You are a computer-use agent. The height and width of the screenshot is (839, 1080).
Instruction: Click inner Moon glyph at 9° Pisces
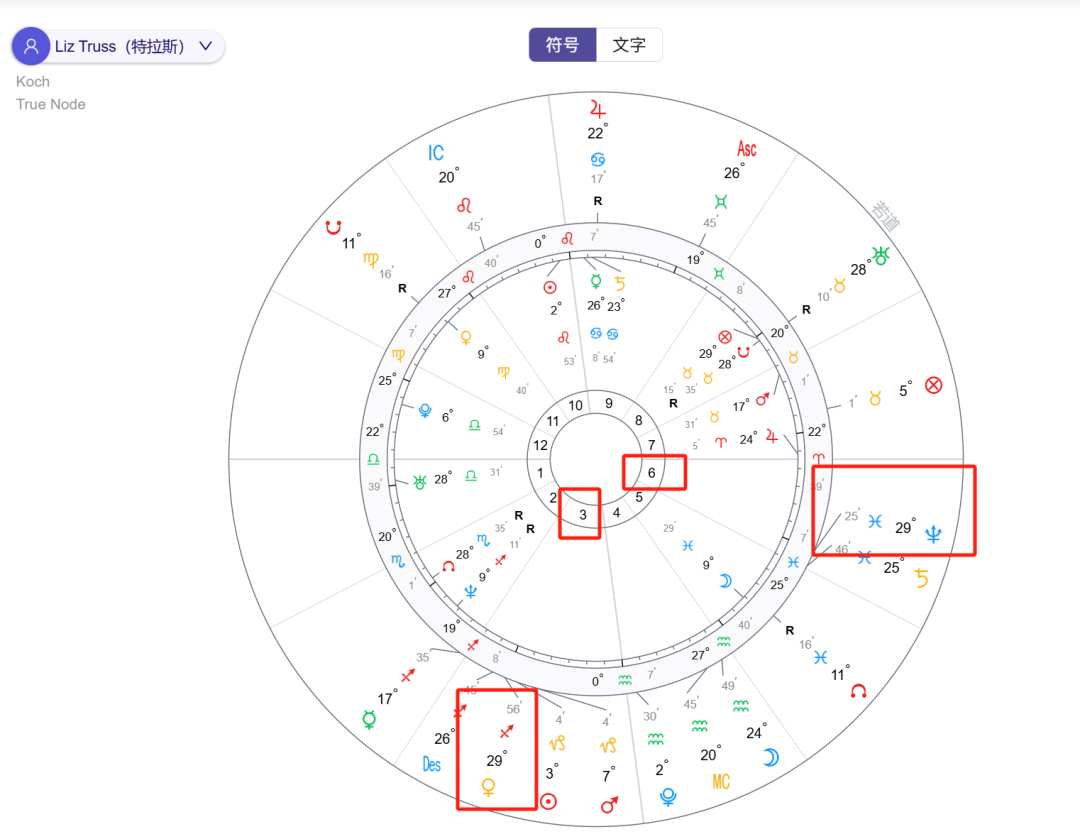[x=725, y=581]
